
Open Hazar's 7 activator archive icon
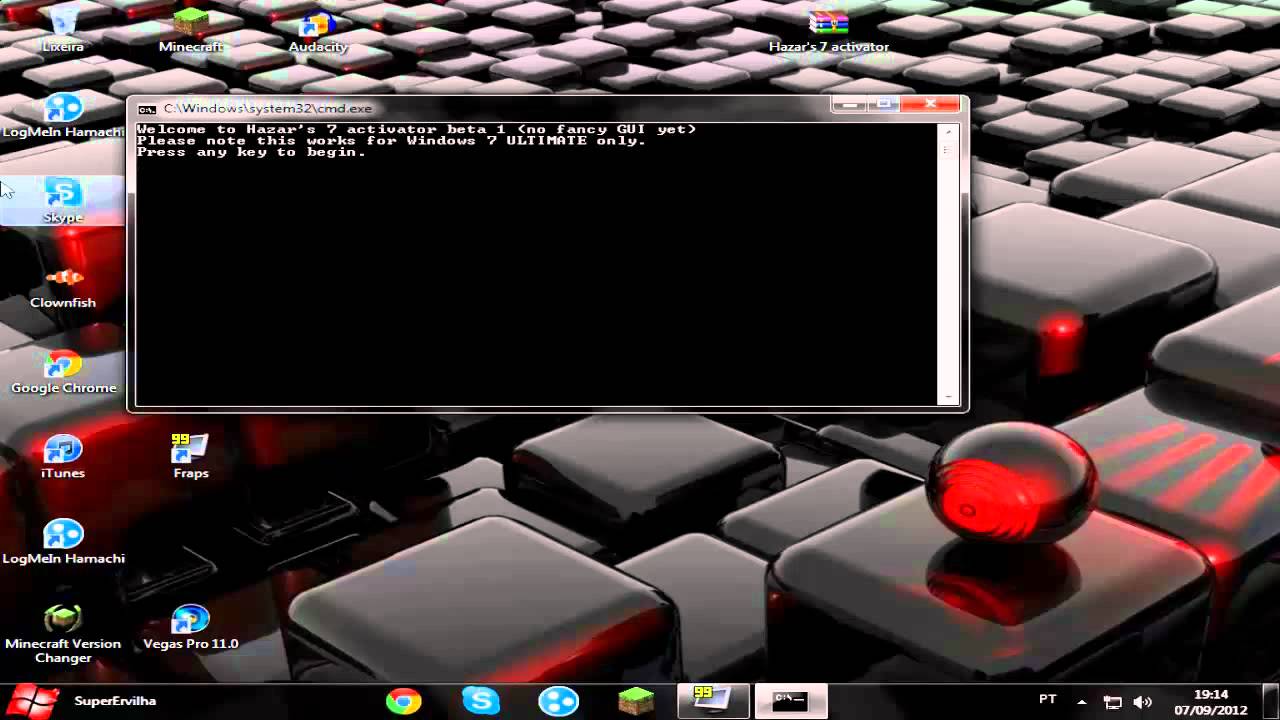point(828,30)
